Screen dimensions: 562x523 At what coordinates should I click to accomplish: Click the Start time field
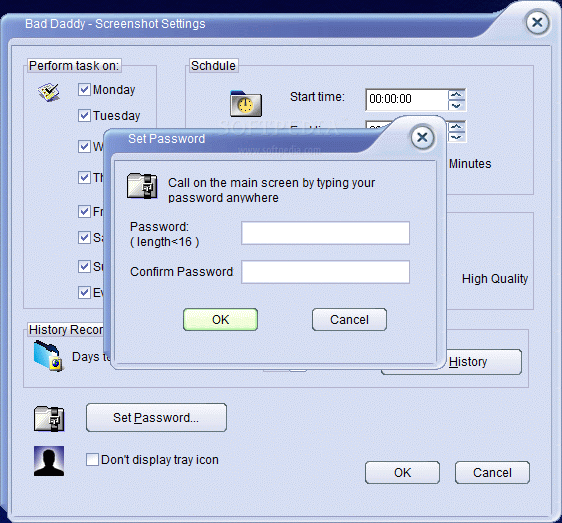click(407, 99)
